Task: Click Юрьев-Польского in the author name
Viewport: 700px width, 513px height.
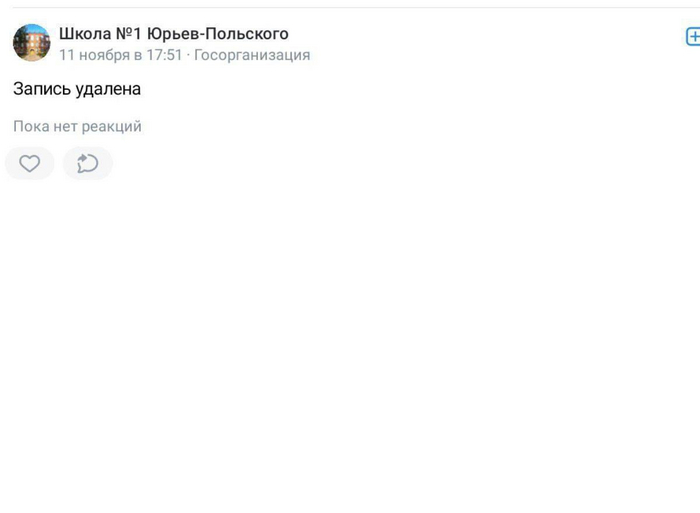Action: 217,34
